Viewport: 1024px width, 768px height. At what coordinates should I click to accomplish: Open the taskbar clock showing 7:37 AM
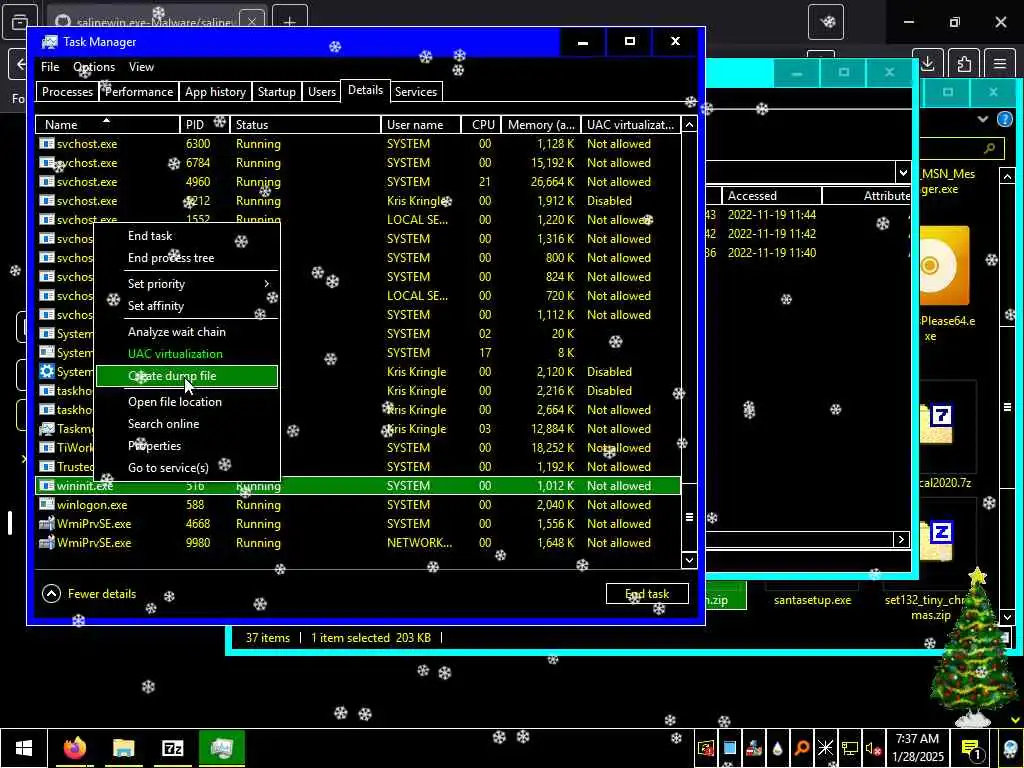pyautogui.click(x=917, y=748)
